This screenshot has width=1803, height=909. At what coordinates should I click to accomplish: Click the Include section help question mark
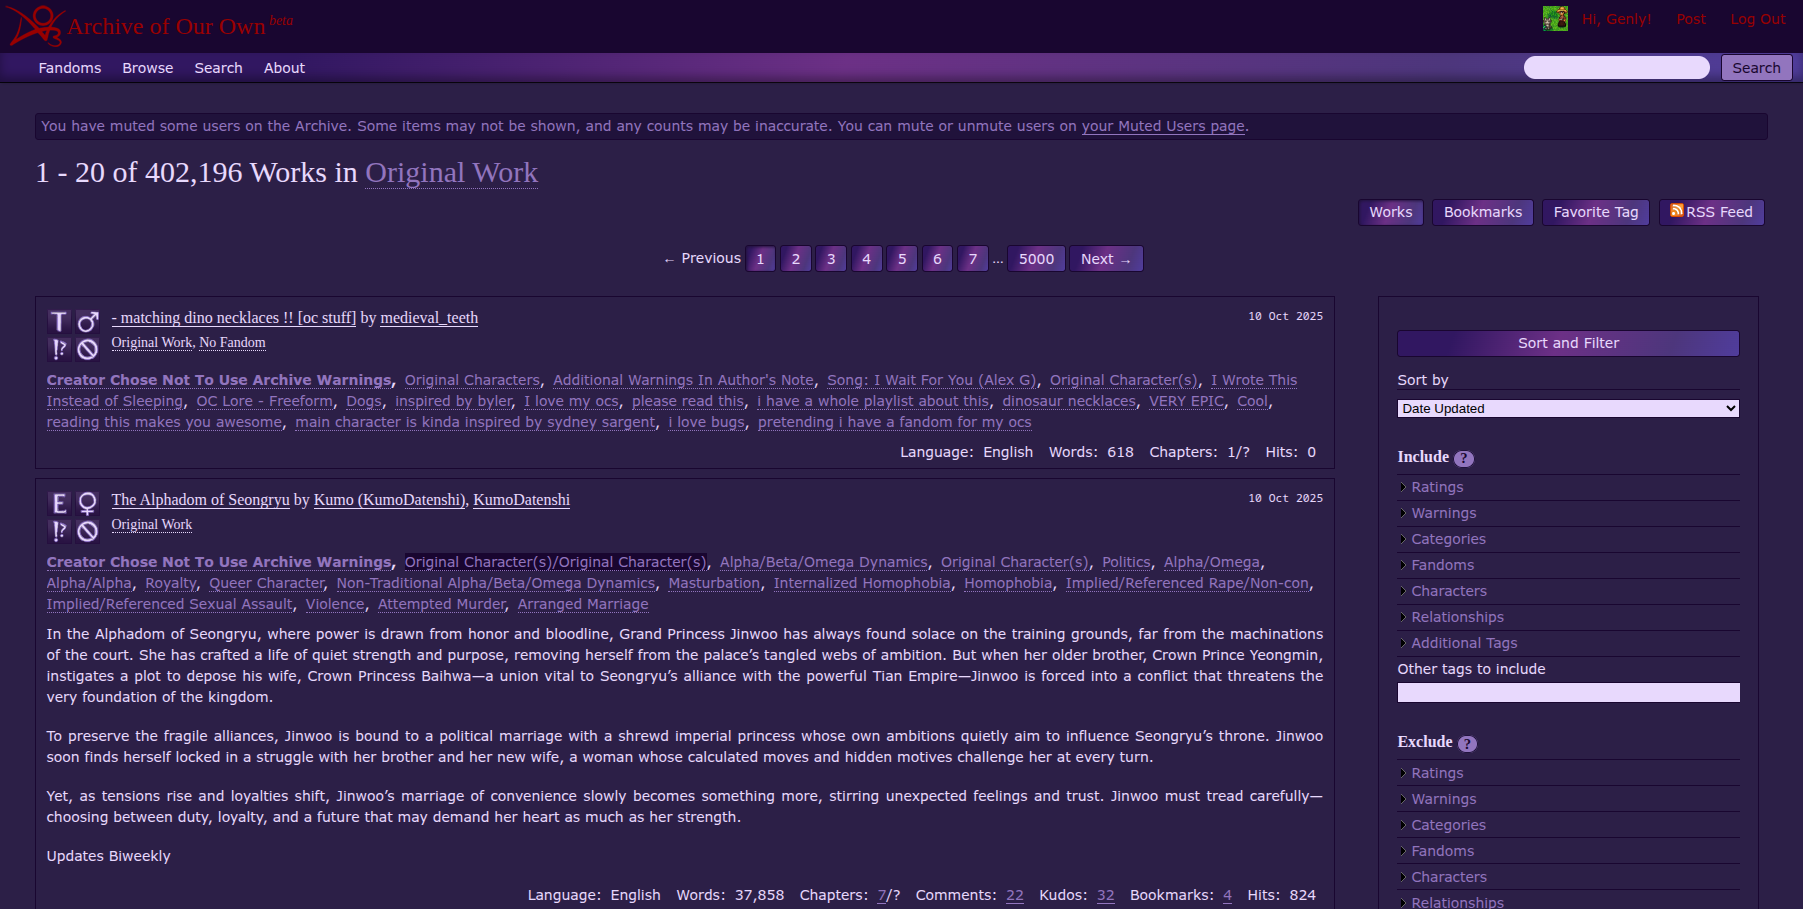pyautogui.click(x=1463, y=459)
